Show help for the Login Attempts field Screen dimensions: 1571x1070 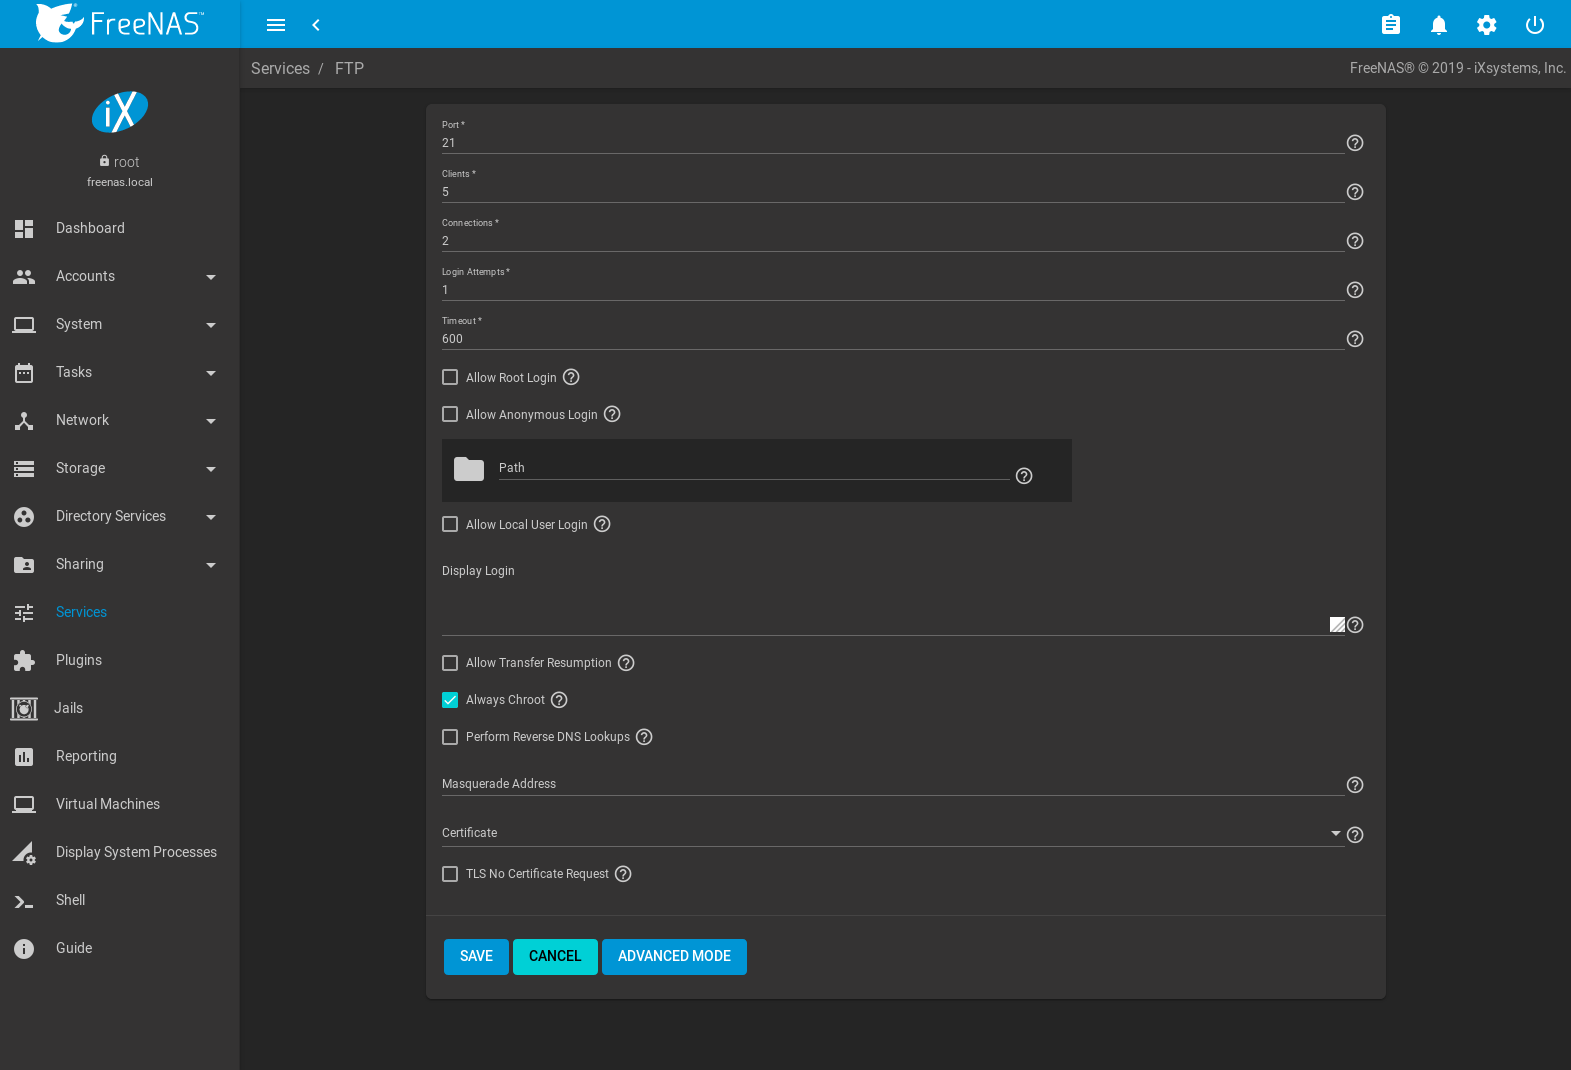click(x=1355, y=290)
